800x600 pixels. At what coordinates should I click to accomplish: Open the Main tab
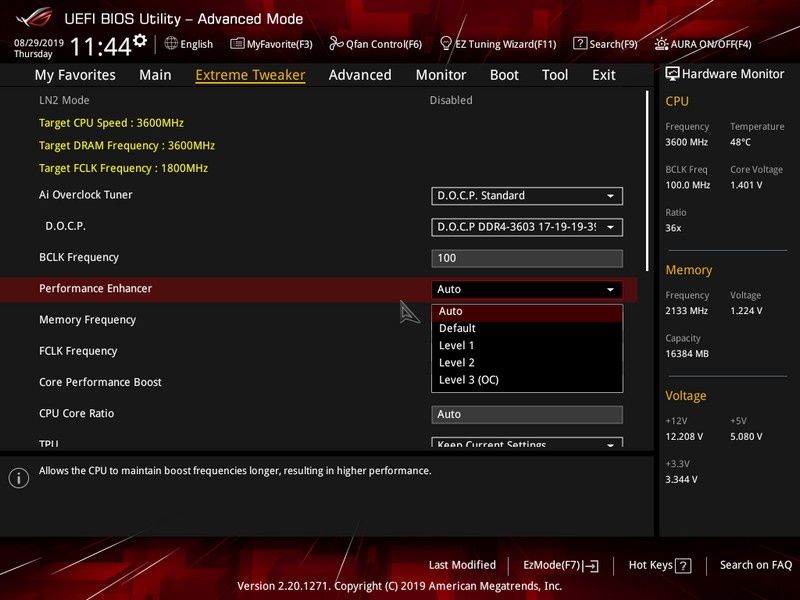155,75
